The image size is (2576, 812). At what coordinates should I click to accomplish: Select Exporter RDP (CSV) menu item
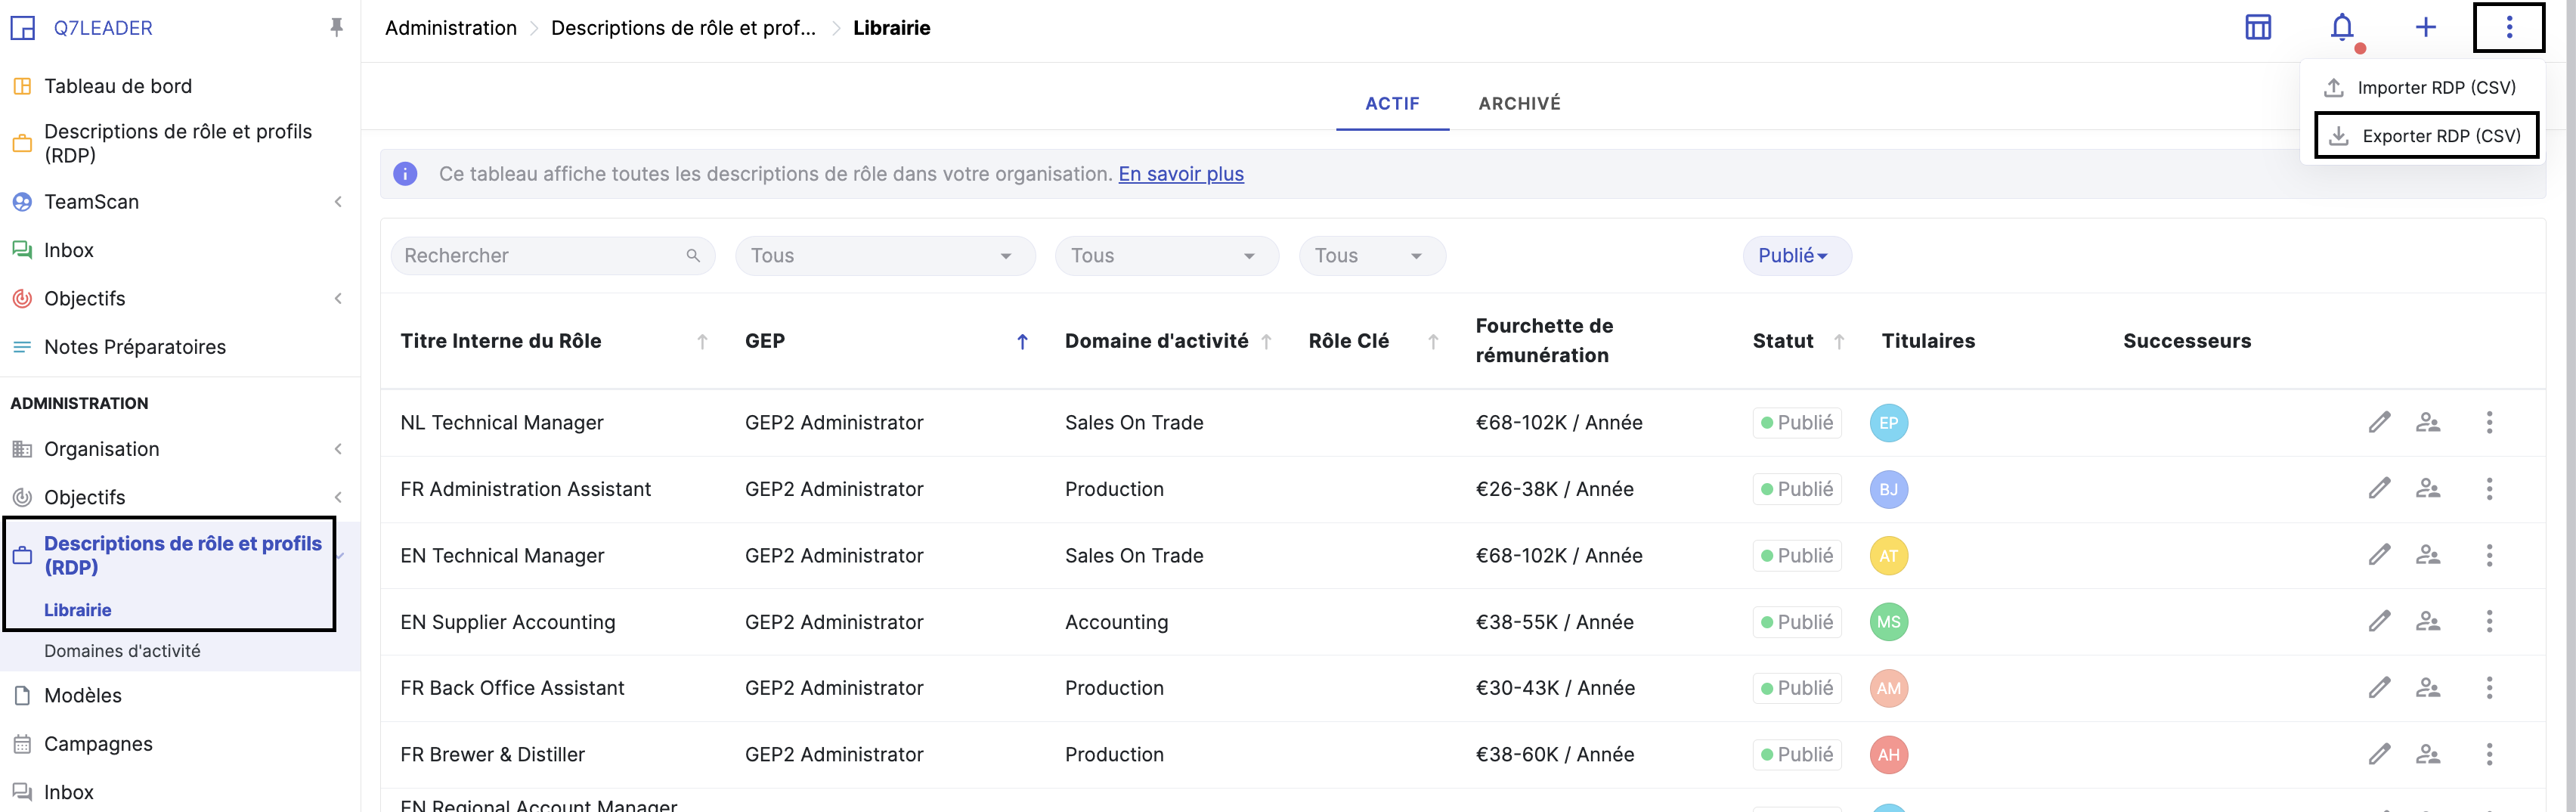click(2426, 136)
